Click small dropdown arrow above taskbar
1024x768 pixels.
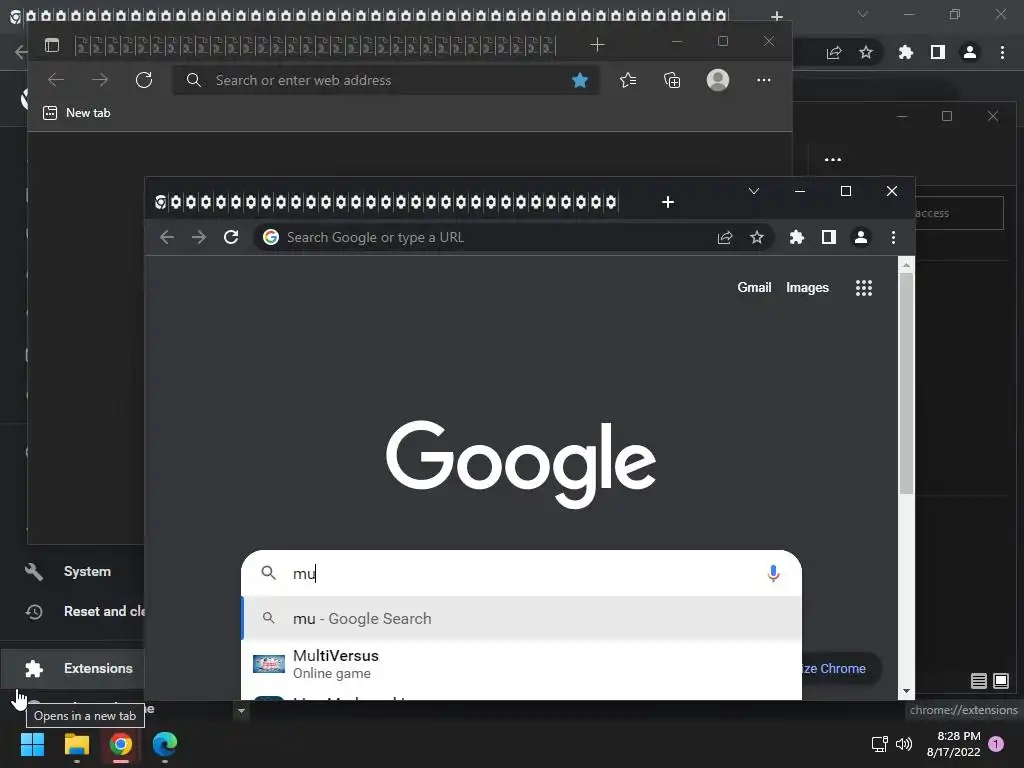(x=241, y=711)
